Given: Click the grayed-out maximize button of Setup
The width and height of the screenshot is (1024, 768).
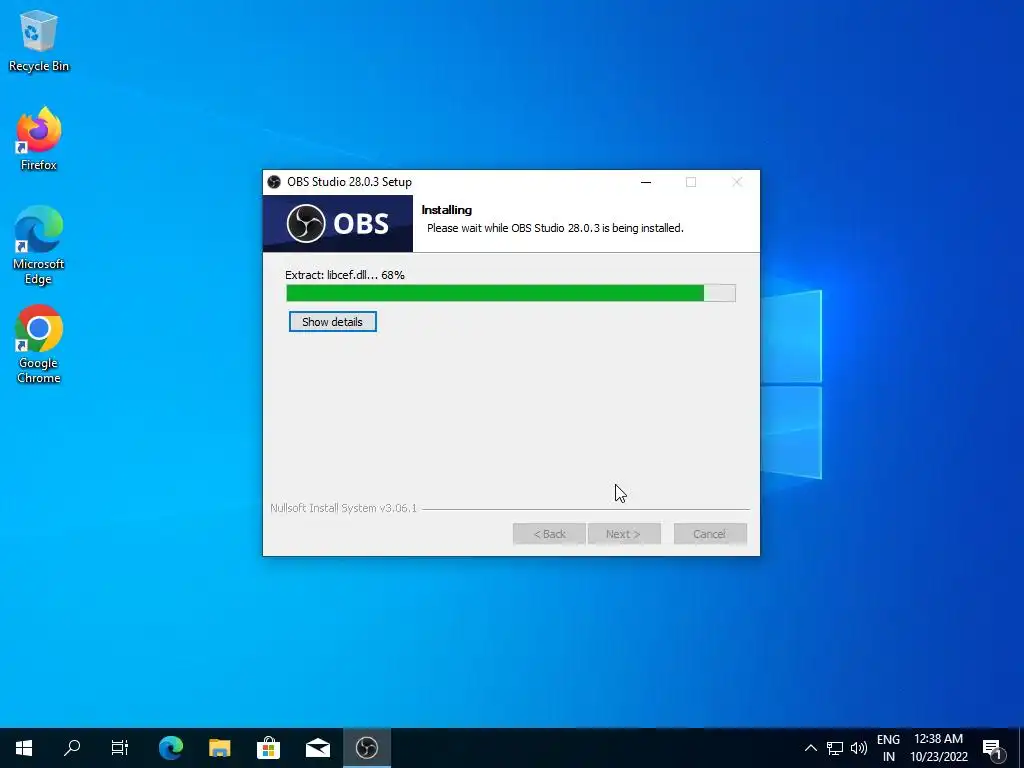Looking at the screenshot, I should pyautogui.click(x=691, y=182).
